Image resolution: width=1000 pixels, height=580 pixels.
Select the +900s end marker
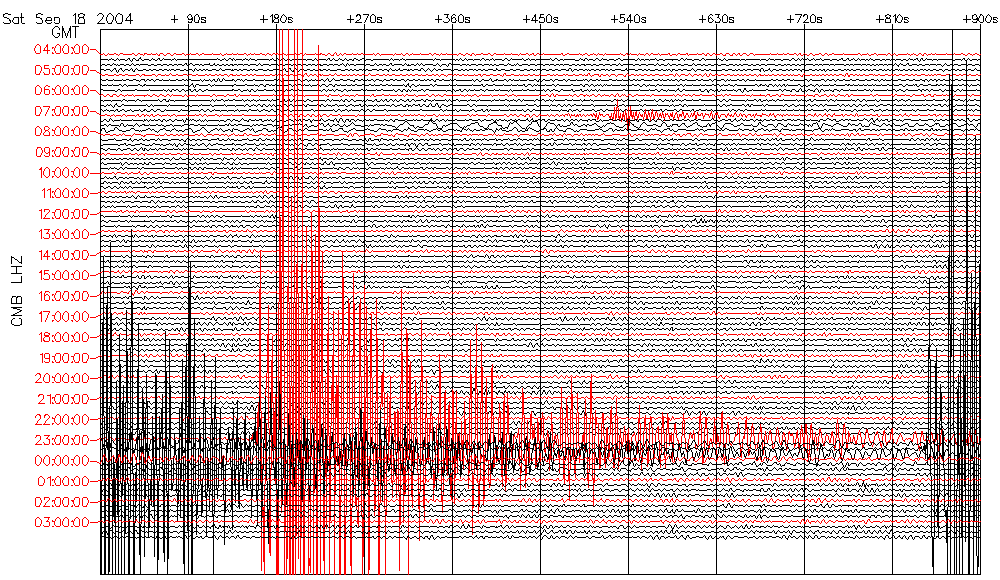(x=976, y=19)
